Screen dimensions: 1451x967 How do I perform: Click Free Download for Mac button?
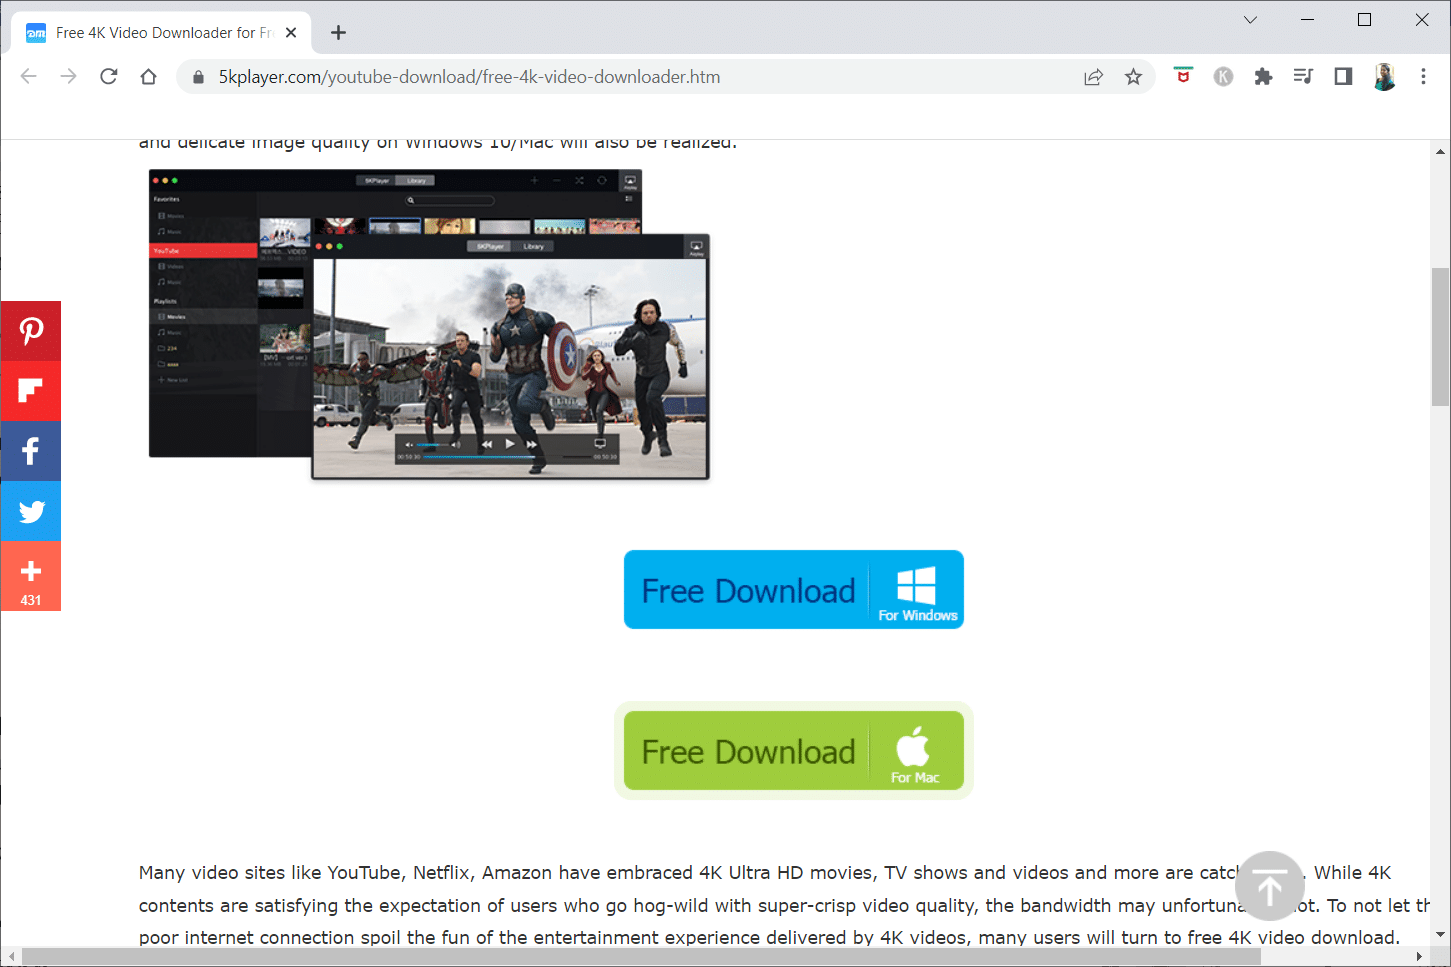tap(794, 750)
